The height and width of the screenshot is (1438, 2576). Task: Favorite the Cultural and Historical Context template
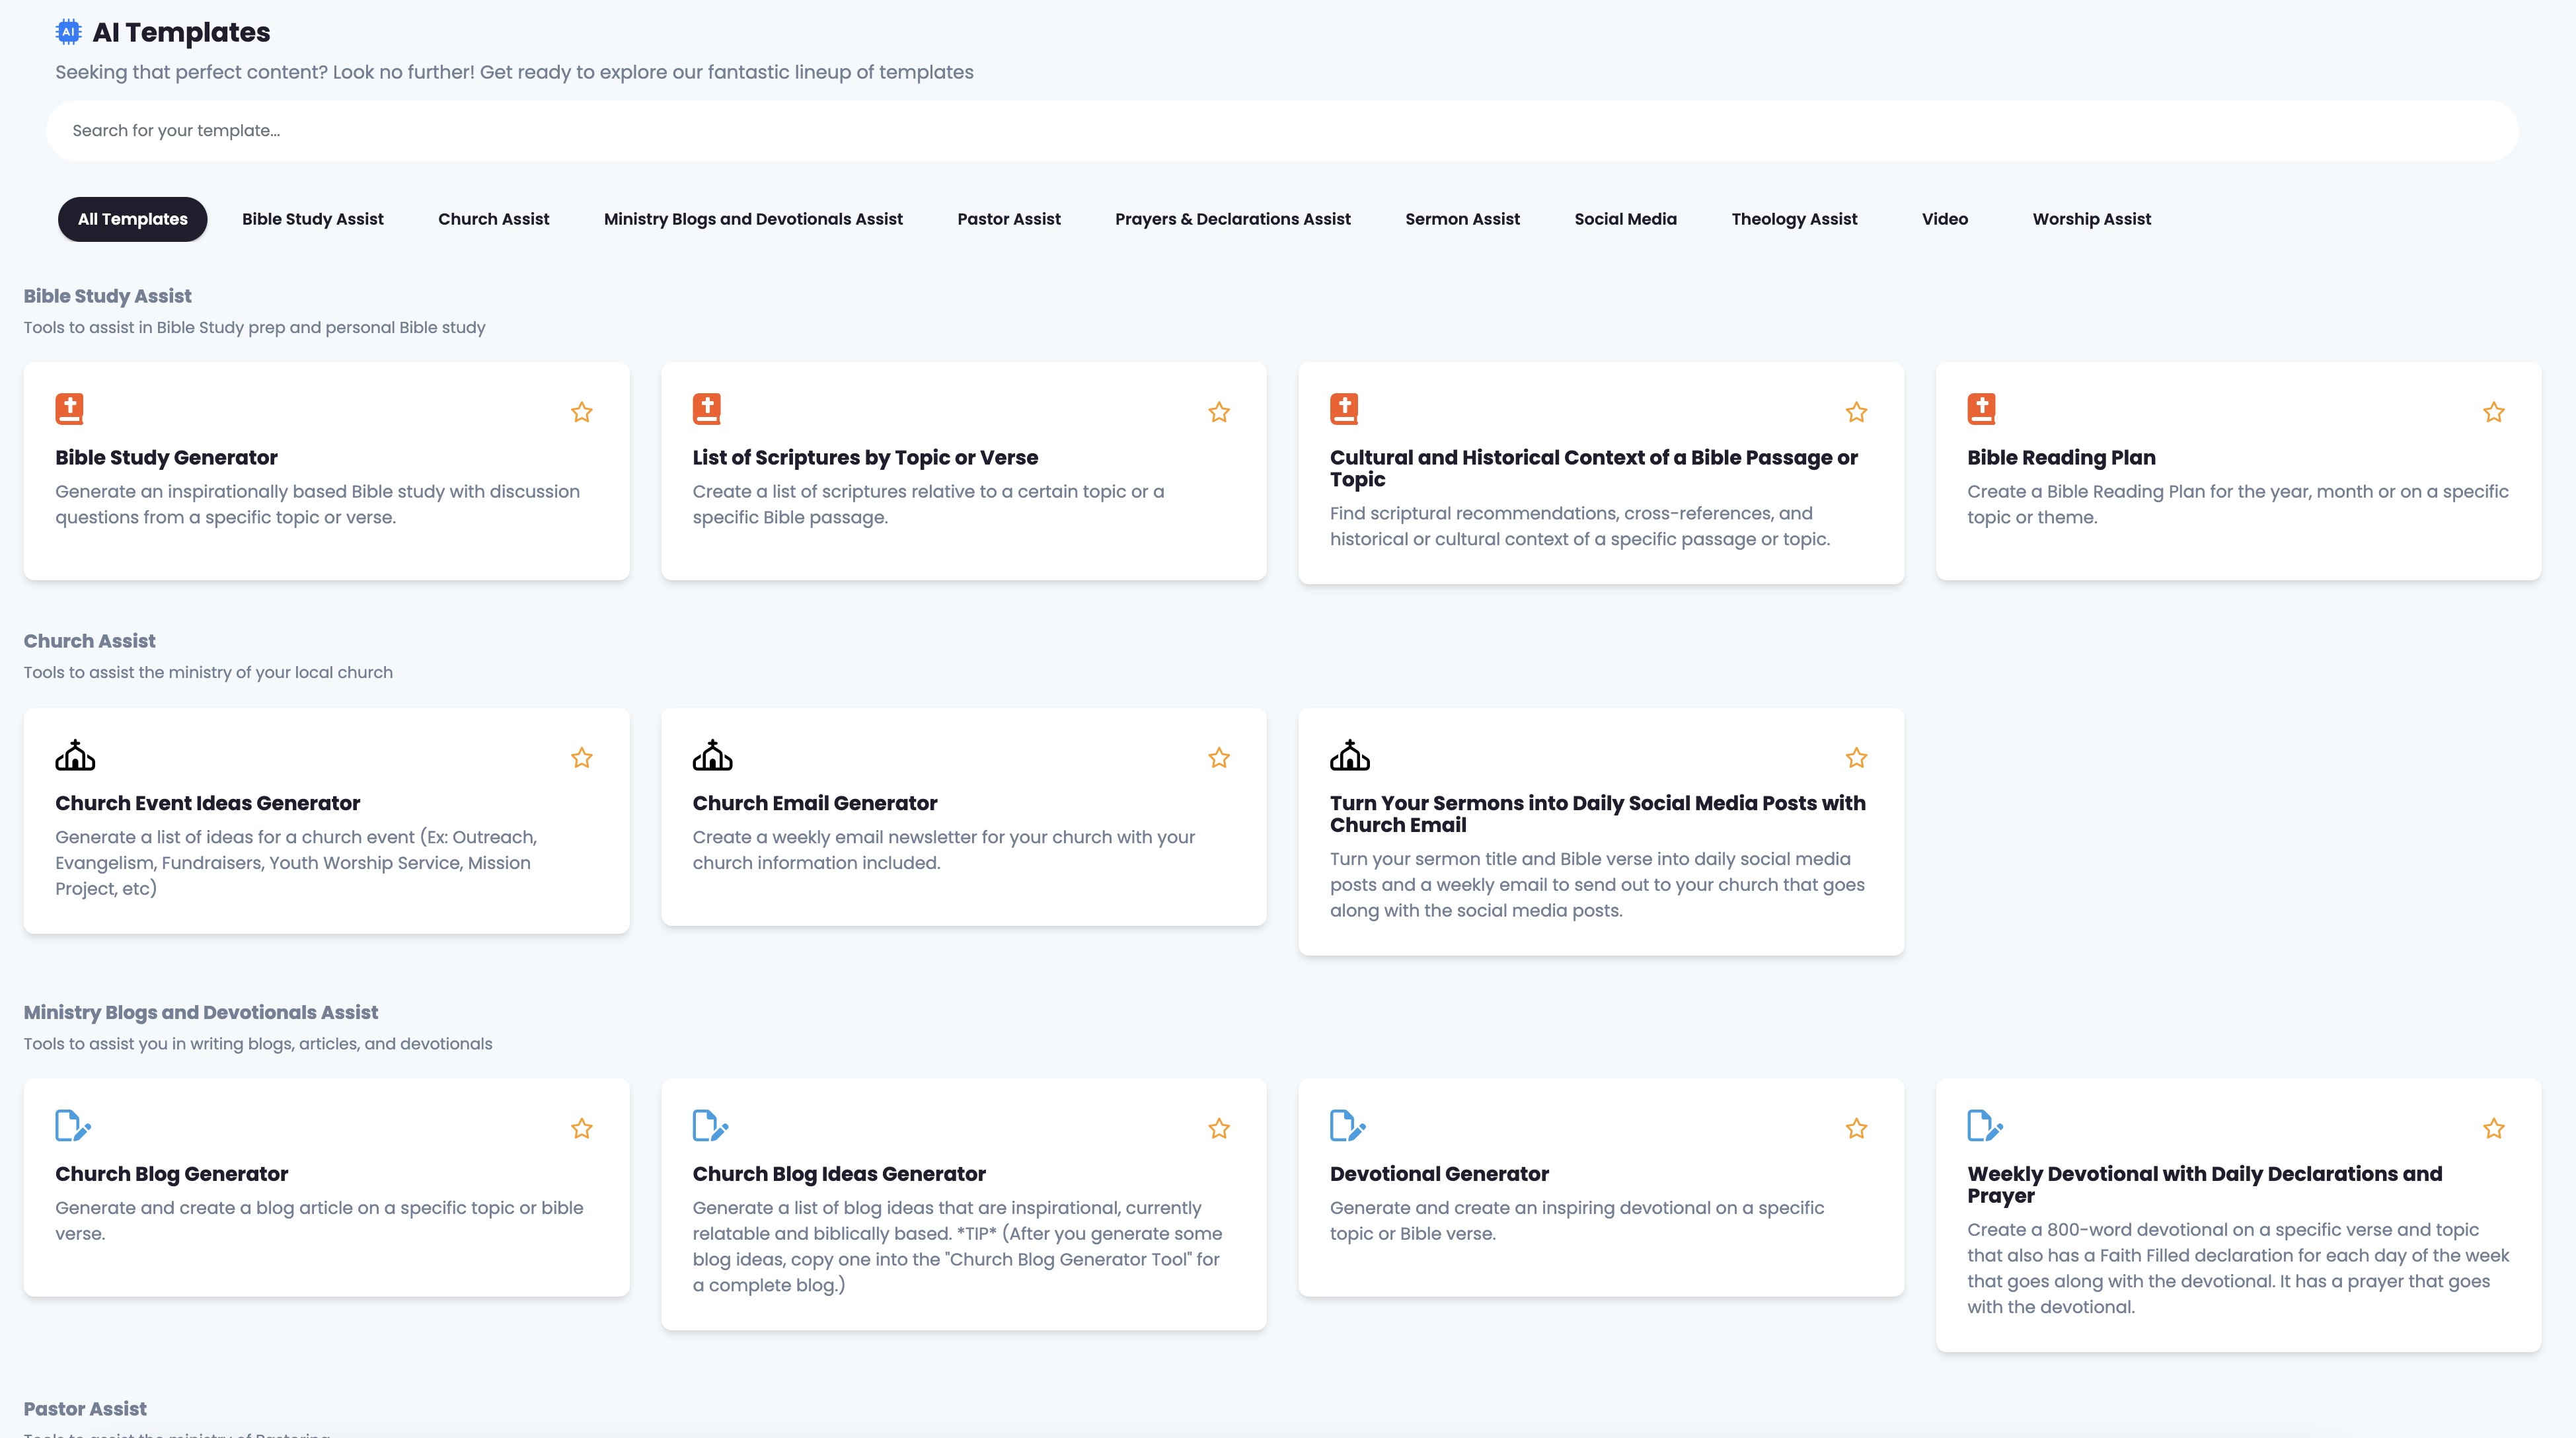(x=1856, y=412)
